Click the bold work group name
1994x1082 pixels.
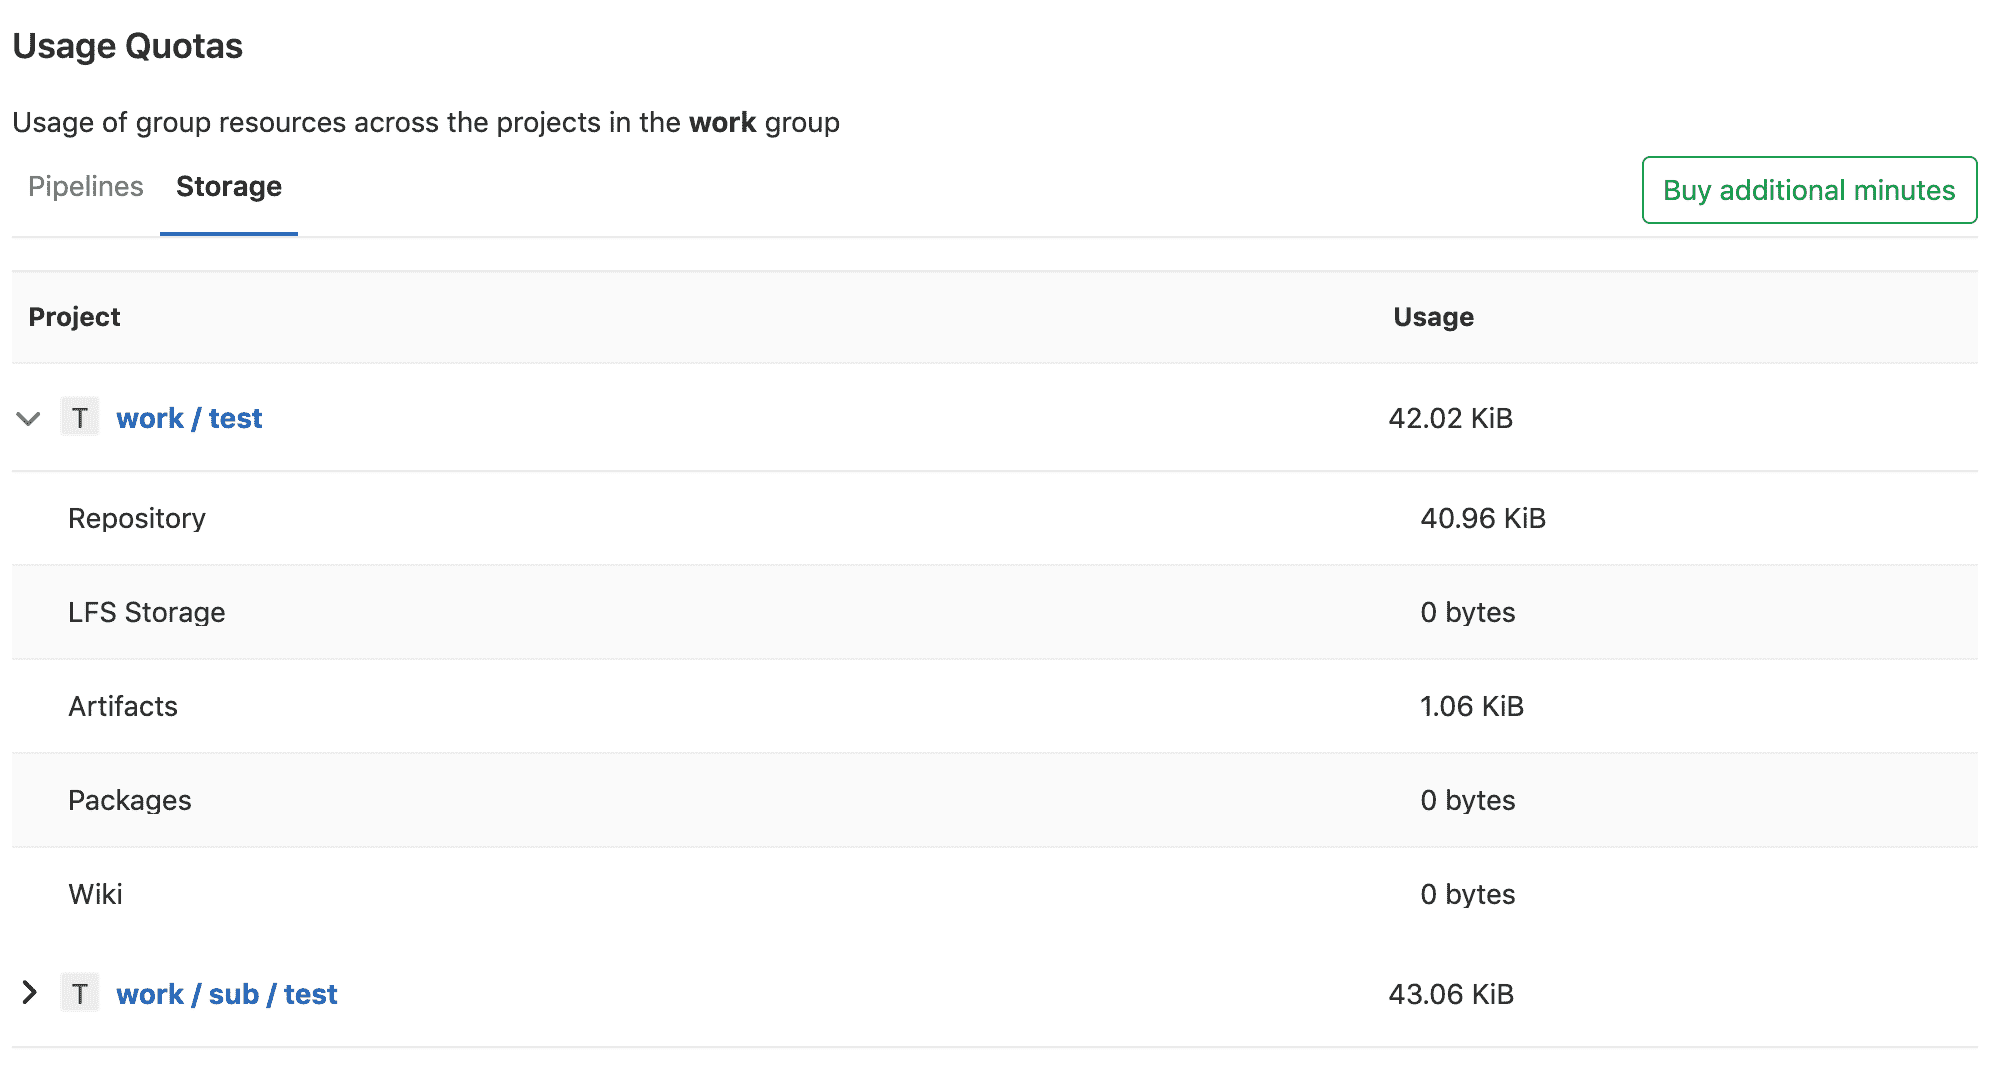[723, 122]
